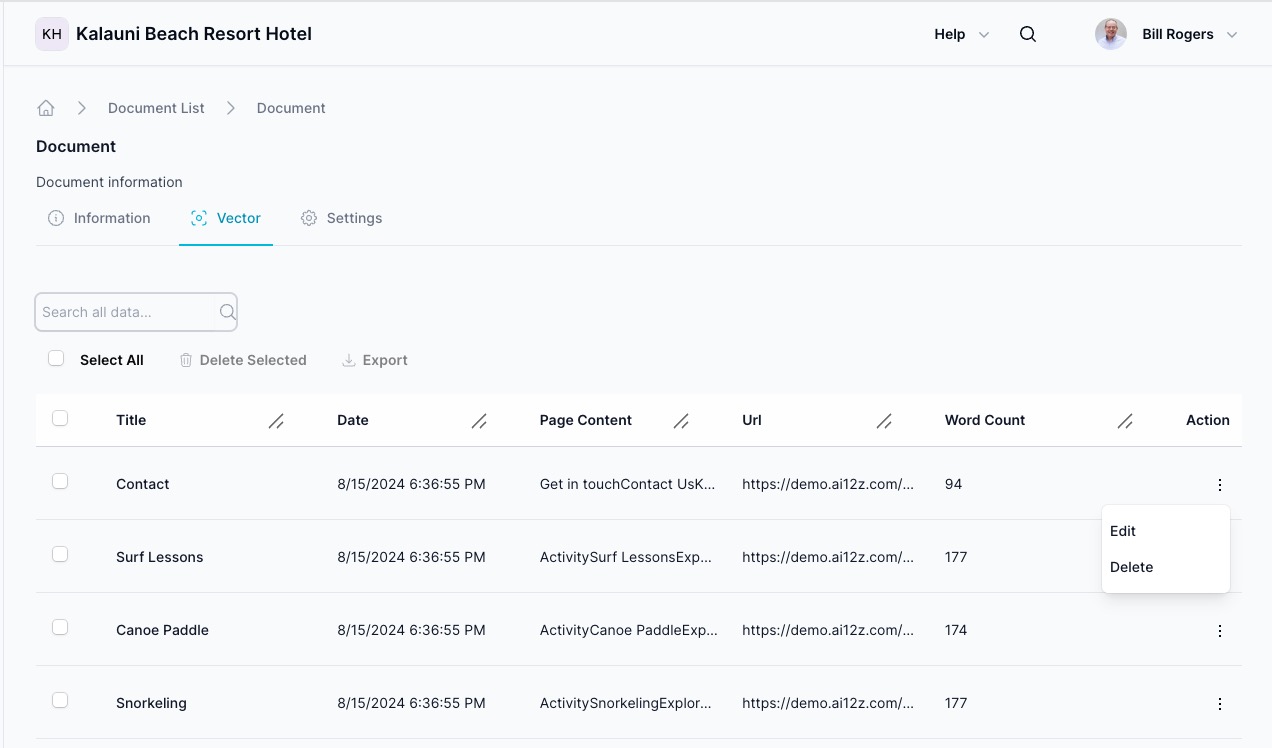Click resize handle beside Page Content column
This screenshot has width=1272, height=748.
point(681,421)
